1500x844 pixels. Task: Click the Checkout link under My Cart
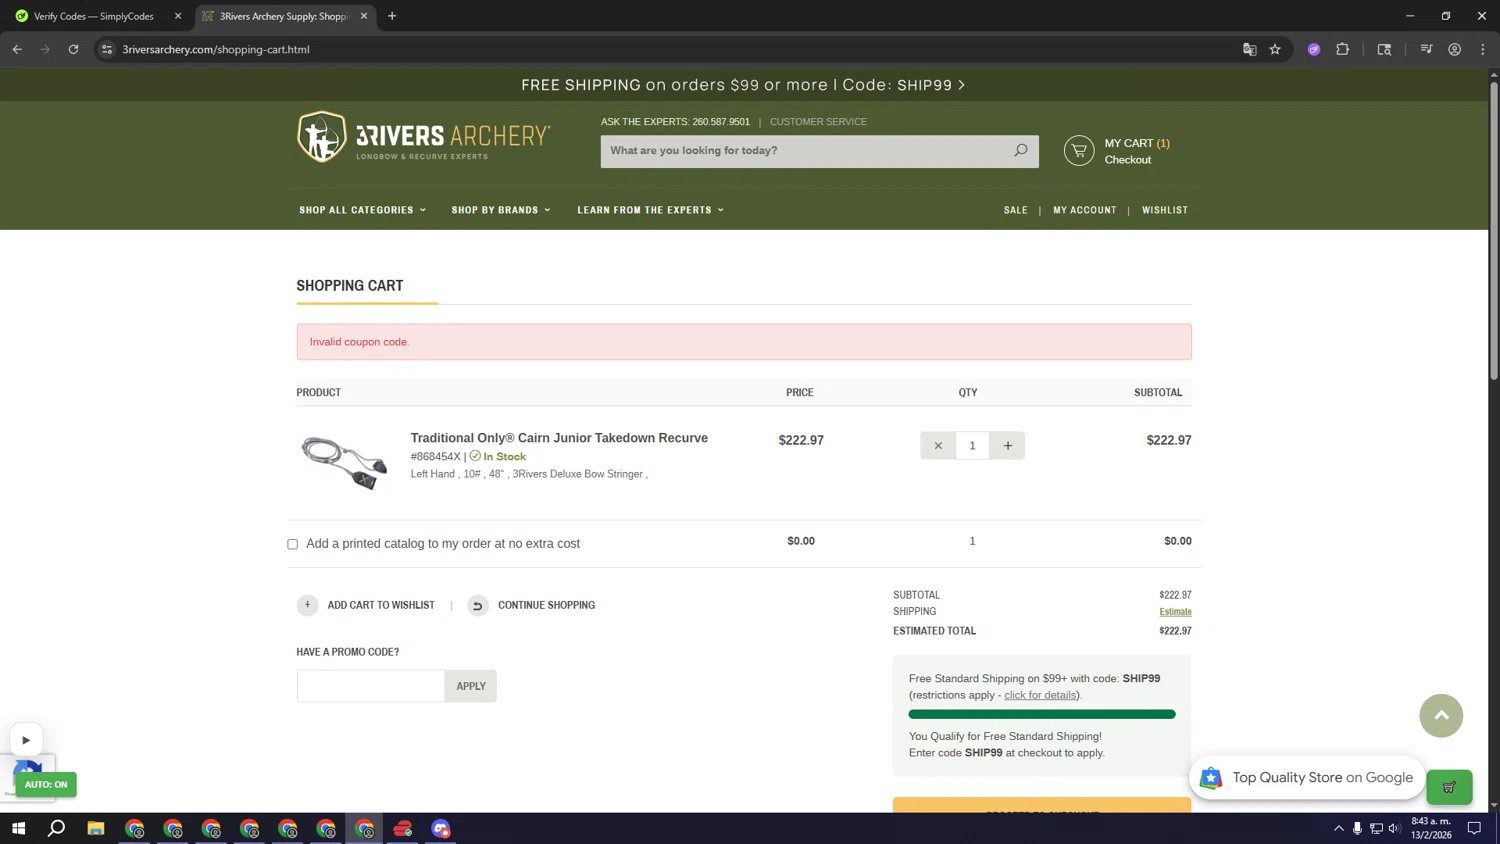pos(1127,160)
